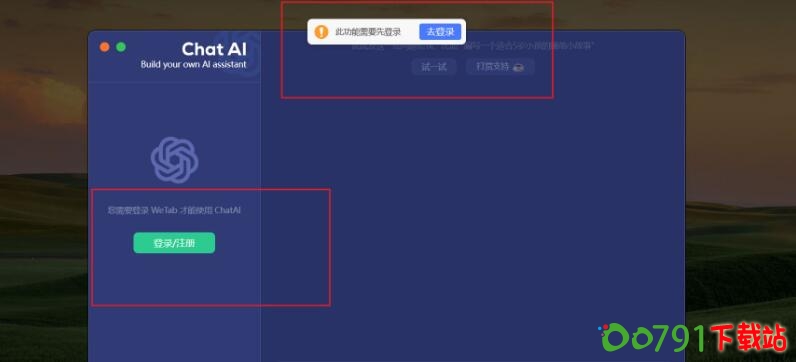796x362 pixels.
Task: Click the 此功能需要先登录 notification message
Action: pyautogui.click(x=368, y=32)
